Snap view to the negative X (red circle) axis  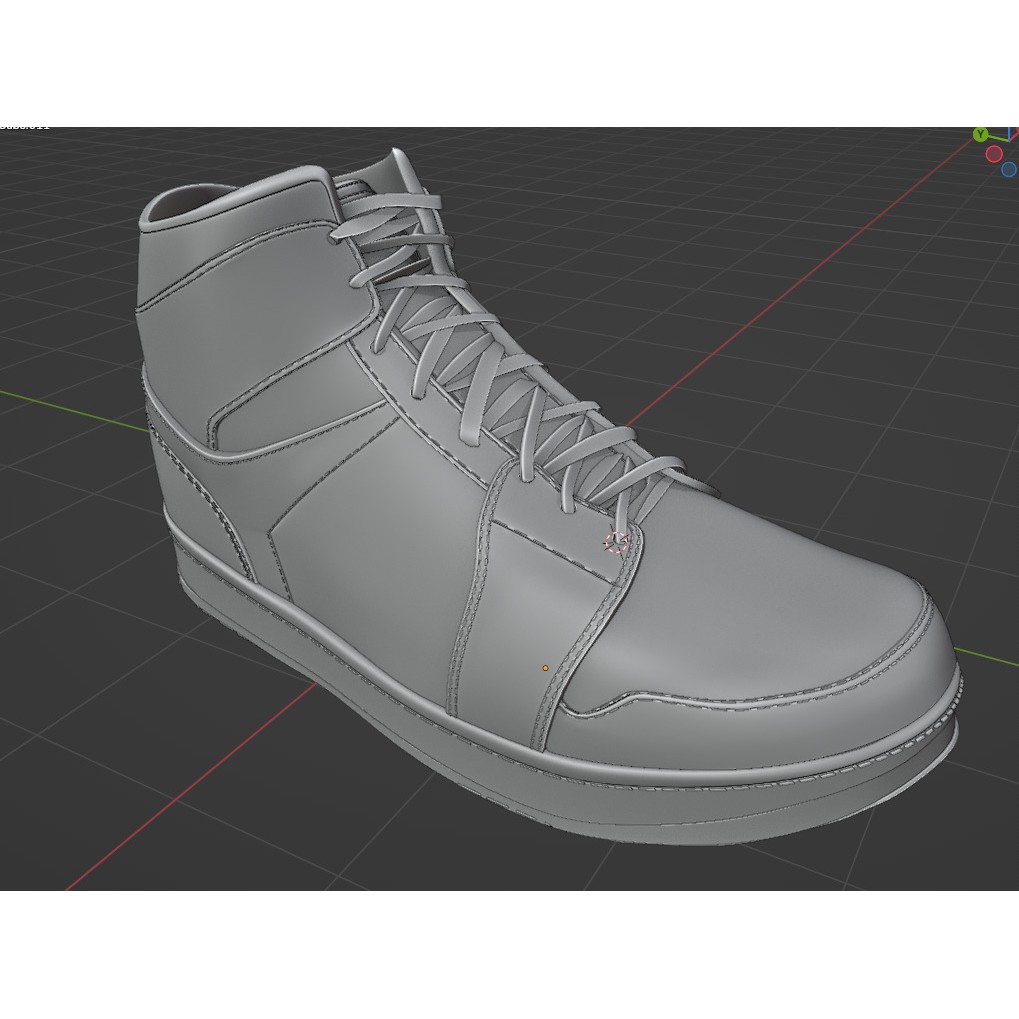click(x=994, y=154)
